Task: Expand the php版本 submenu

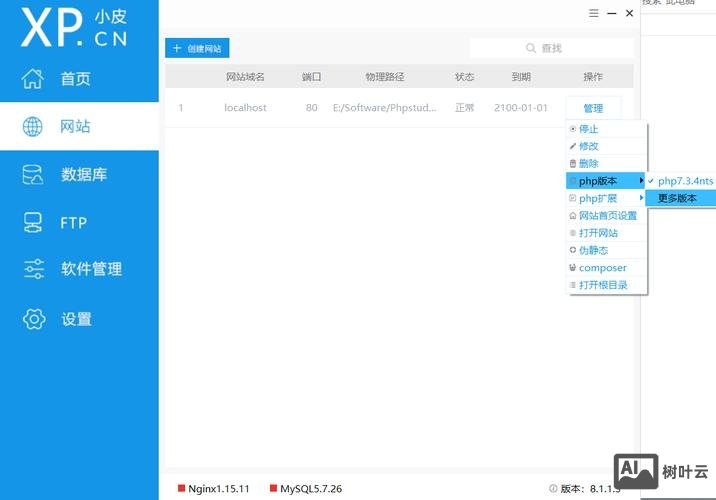Action: click(606, 181)
